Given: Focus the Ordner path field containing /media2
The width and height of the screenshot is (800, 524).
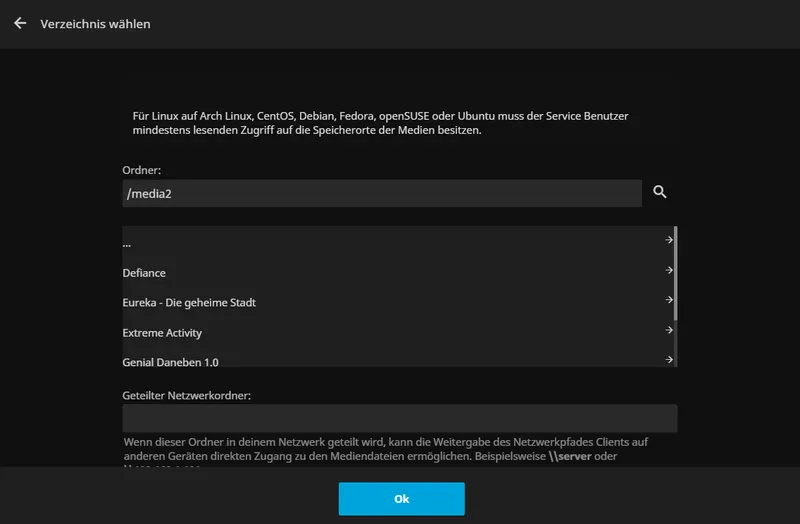Looking at the screenshot, I should pos(380,193).
